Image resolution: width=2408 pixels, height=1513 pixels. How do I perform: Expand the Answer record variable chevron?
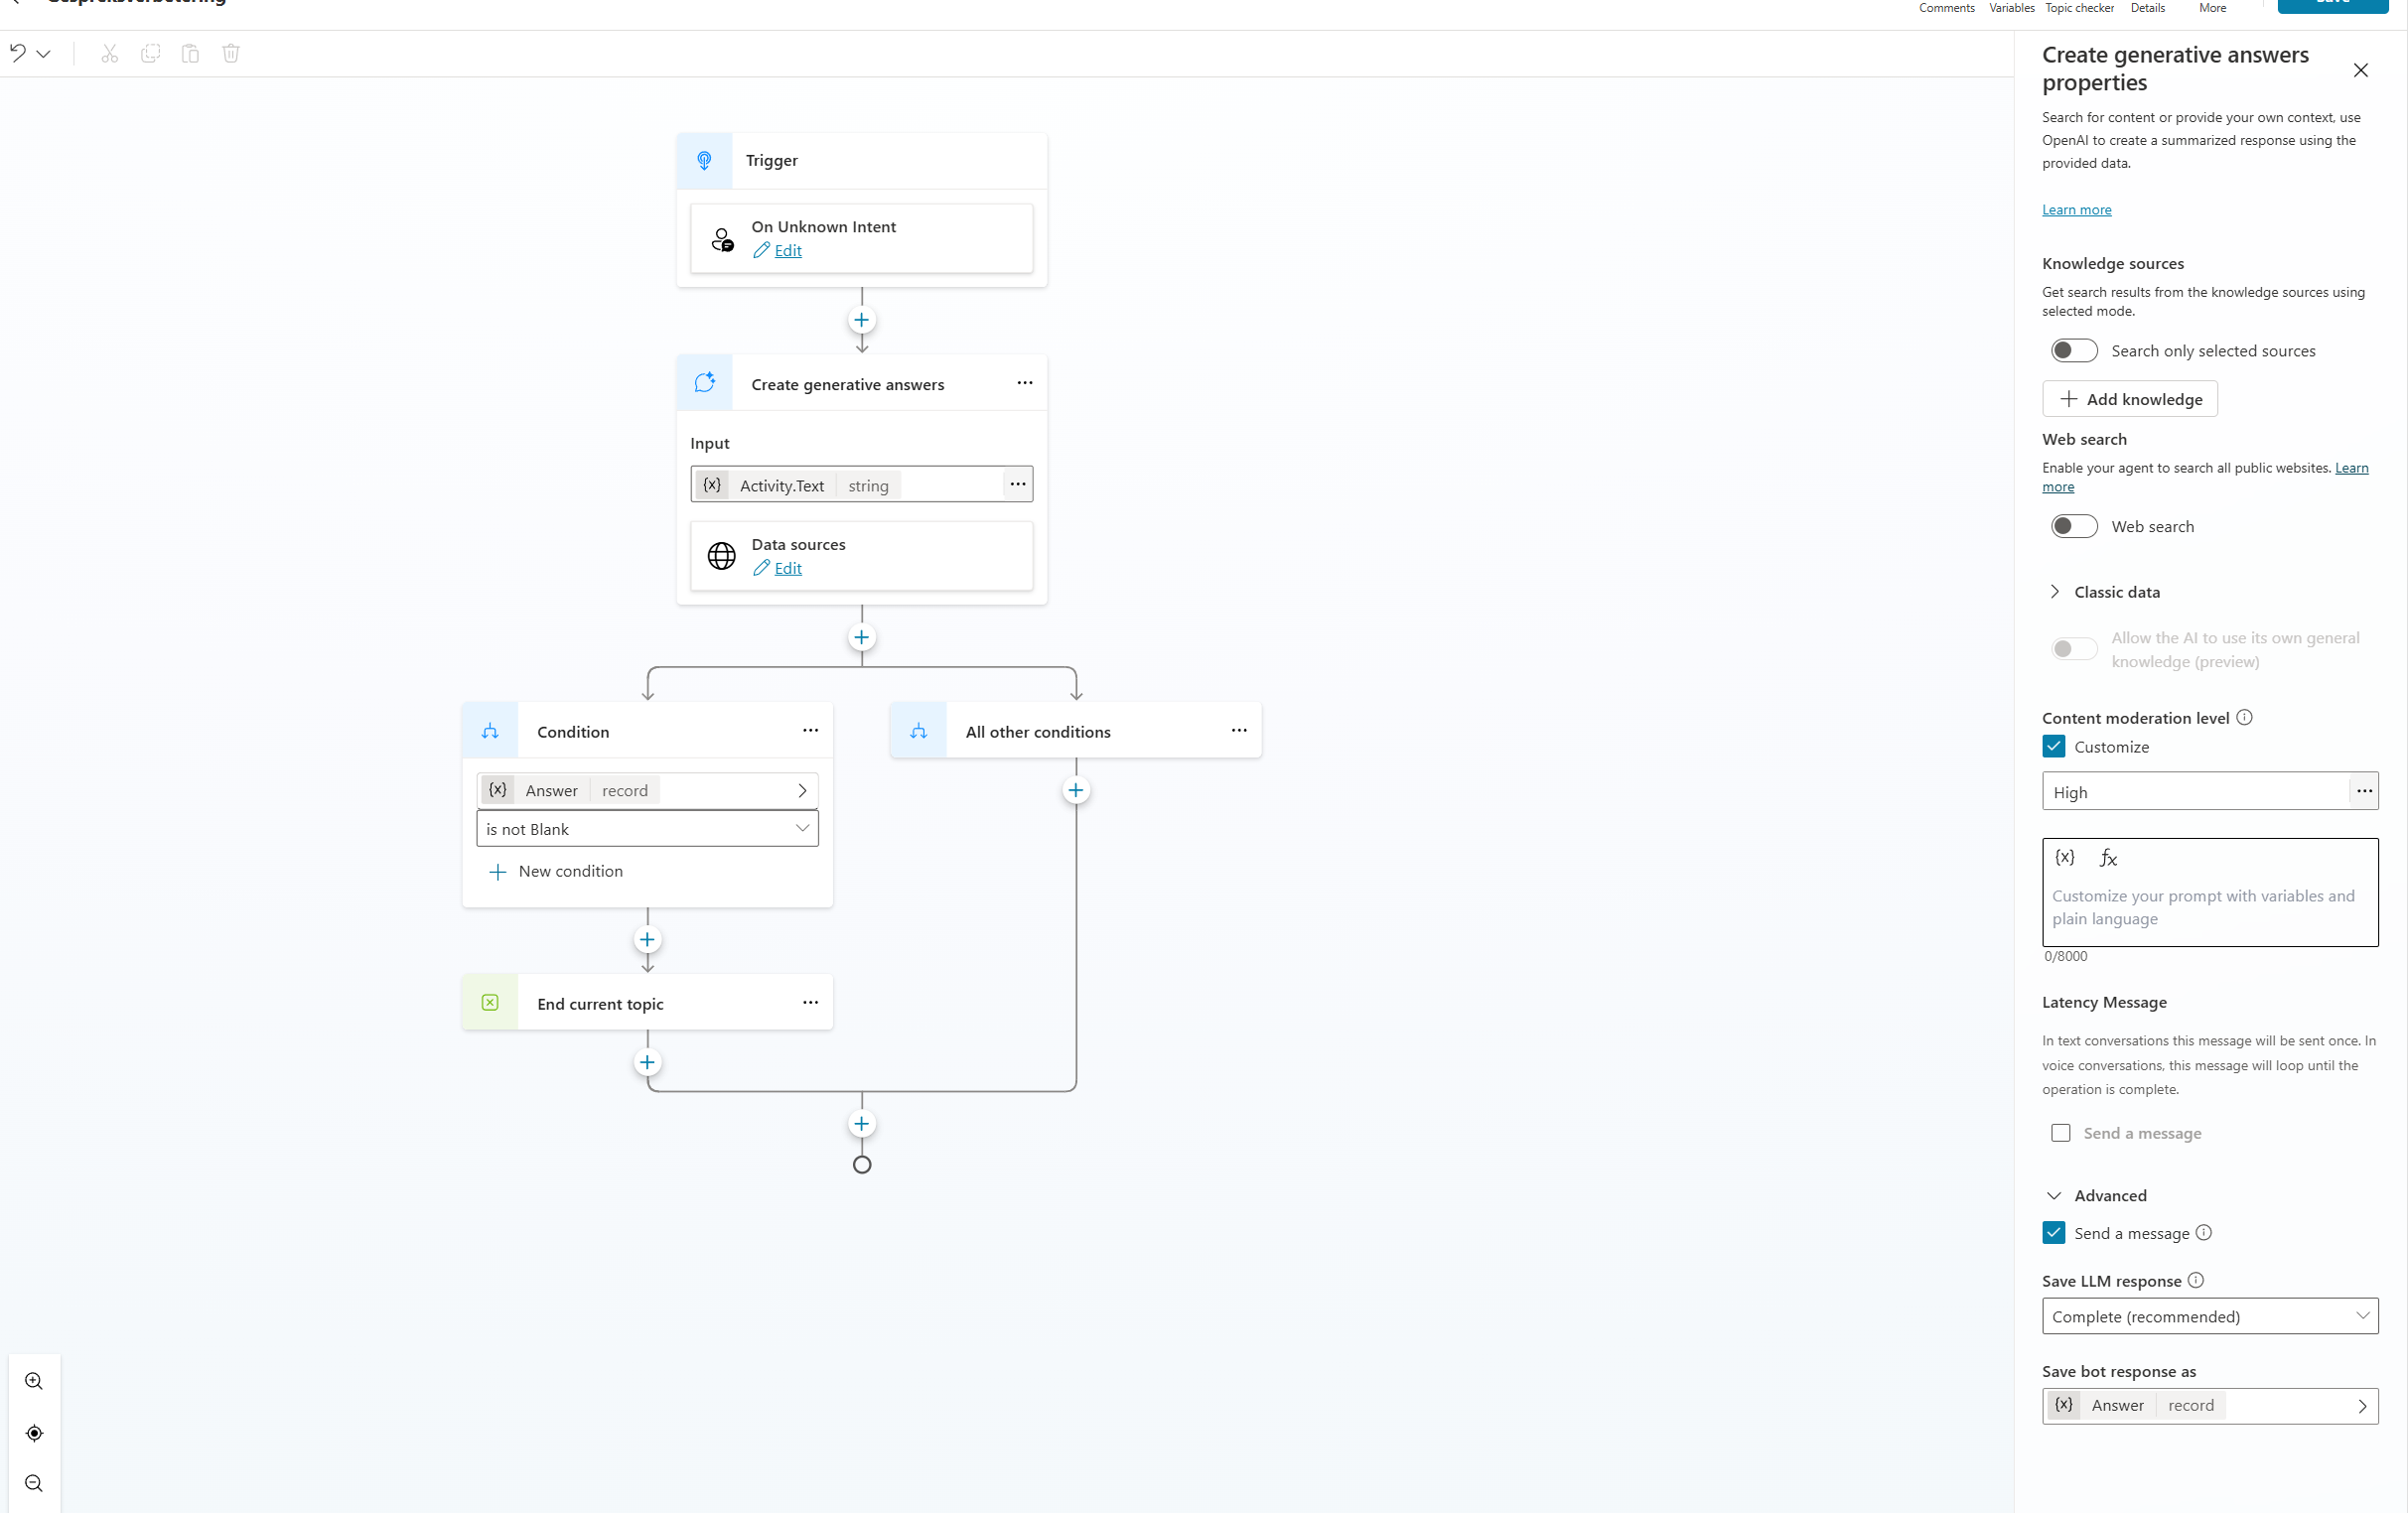[x=802, y=791]
